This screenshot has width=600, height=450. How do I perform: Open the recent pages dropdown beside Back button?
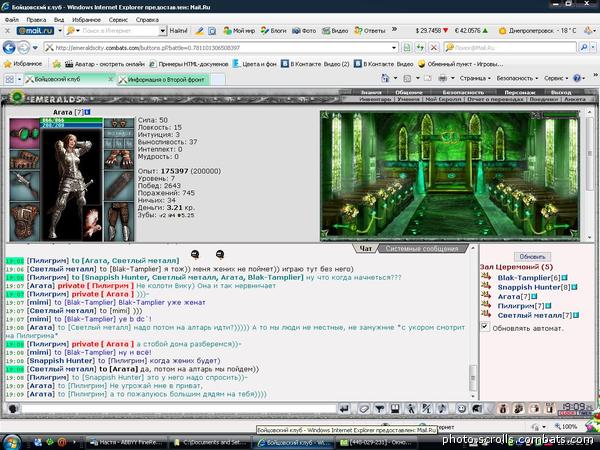(x=35, y=48)
